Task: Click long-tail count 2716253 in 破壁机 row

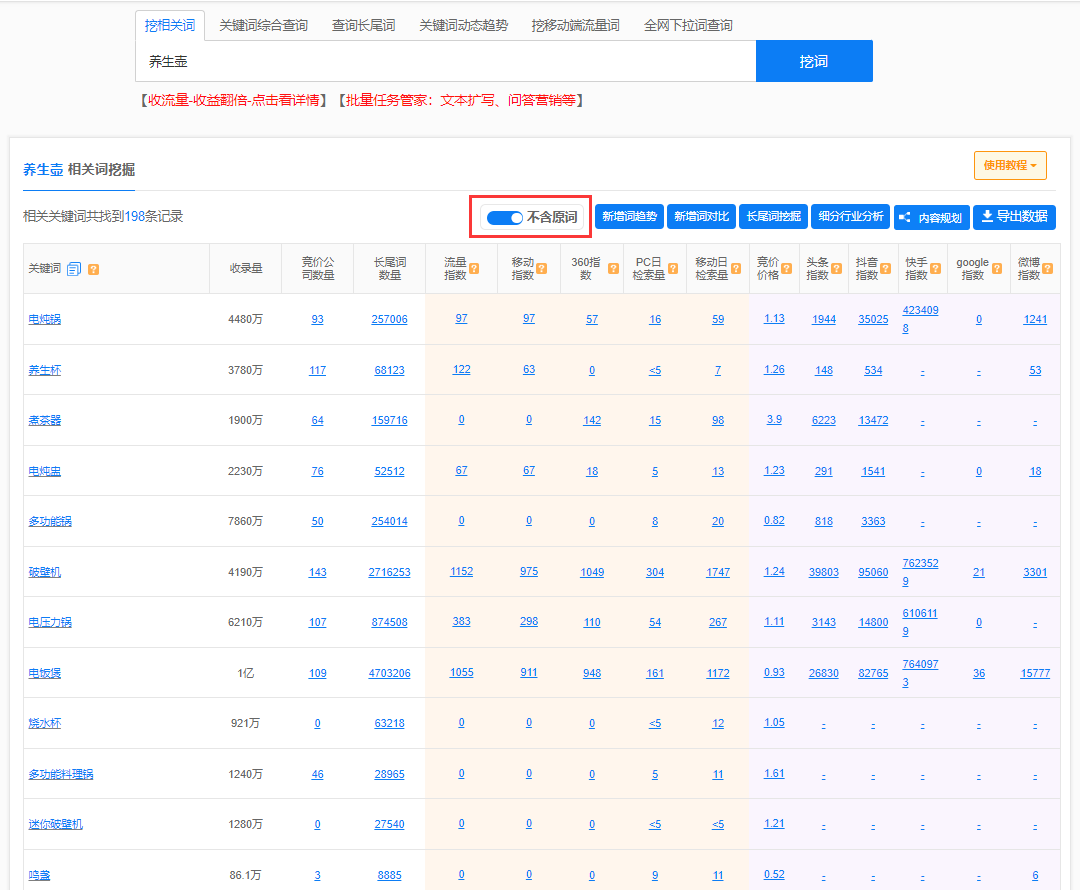Action: [389, 572]
